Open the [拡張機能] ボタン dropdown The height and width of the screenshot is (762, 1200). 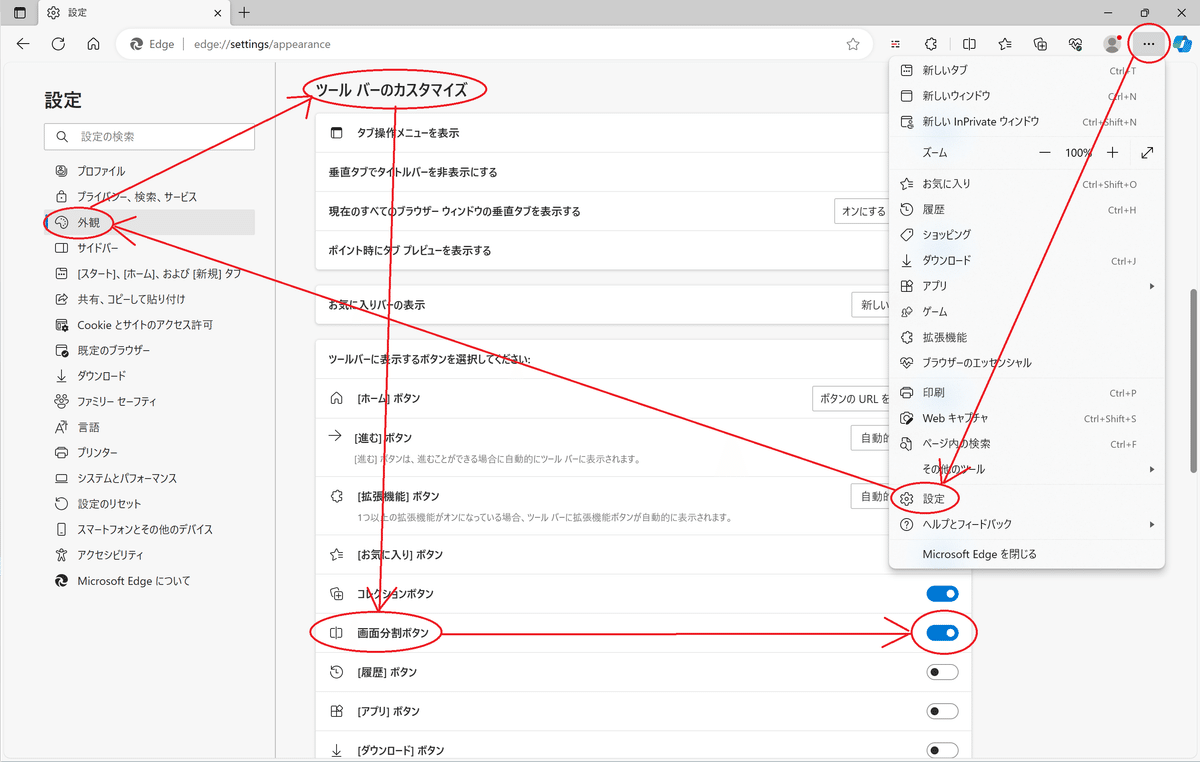point(869,496)
